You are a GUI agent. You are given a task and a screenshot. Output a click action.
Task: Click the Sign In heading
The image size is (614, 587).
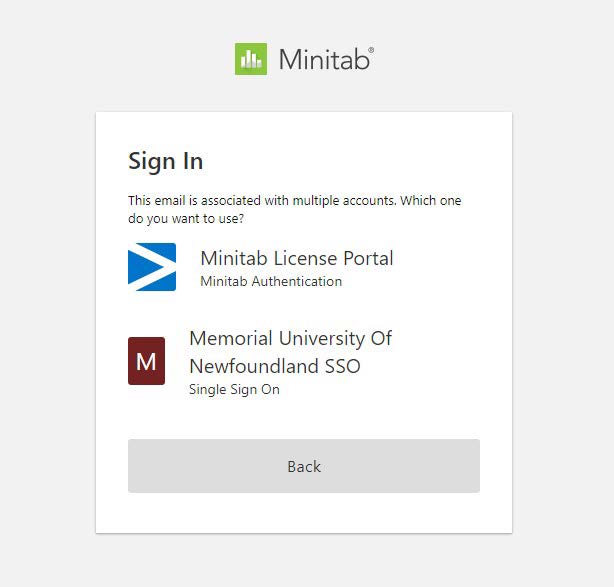tap(166, 161)
